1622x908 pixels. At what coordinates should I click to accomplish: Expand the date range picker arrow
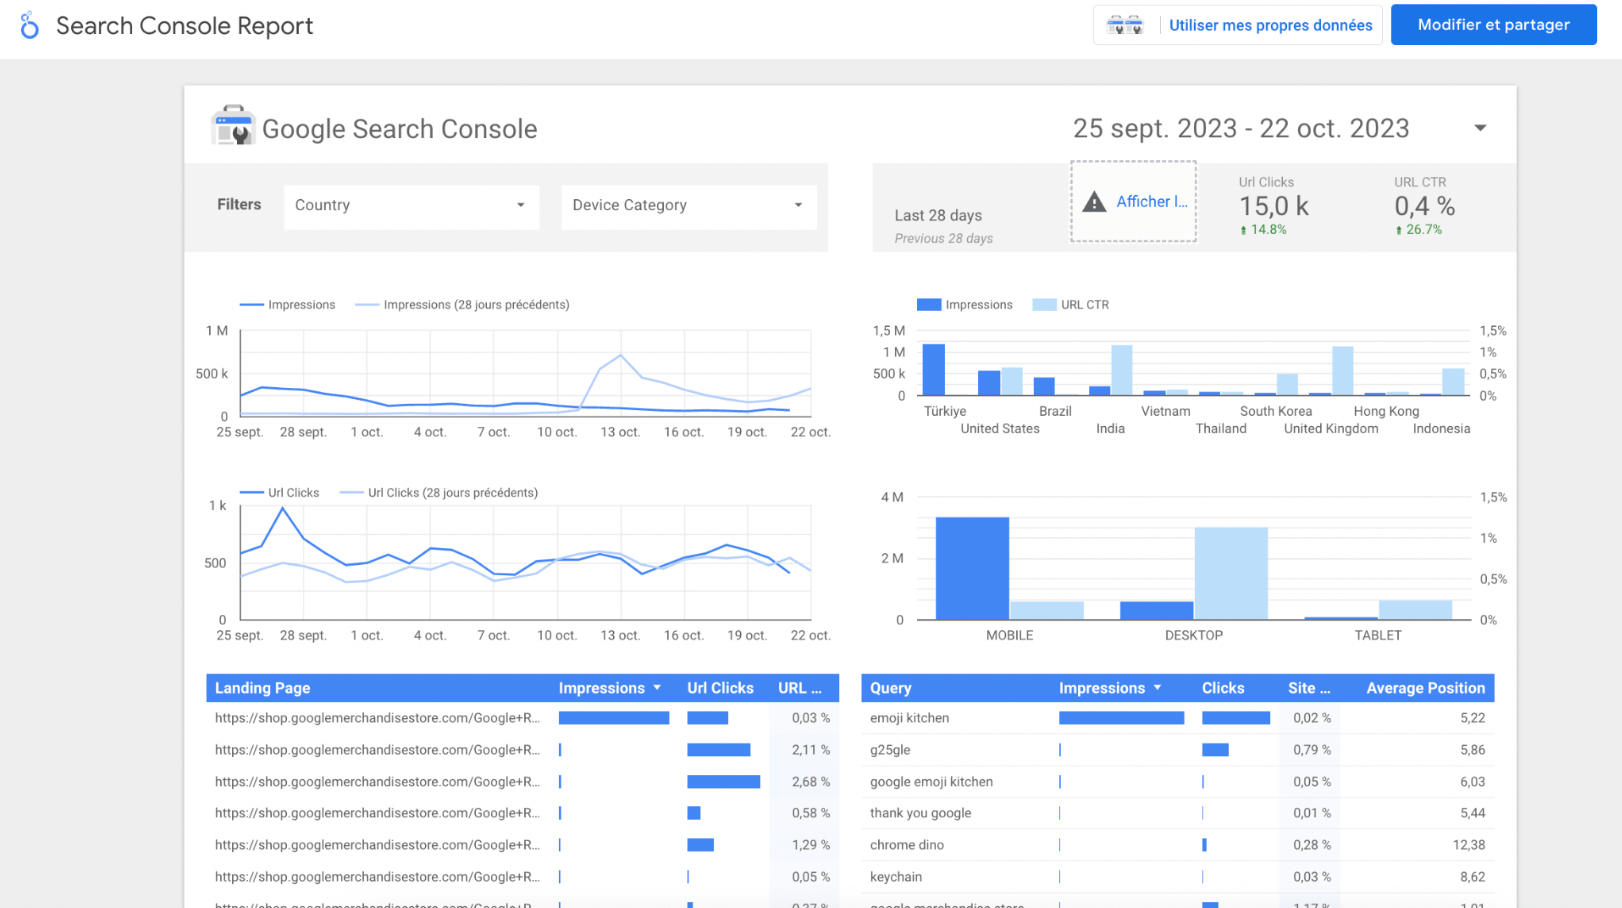pyautogui.click(x=1480, y=128)
